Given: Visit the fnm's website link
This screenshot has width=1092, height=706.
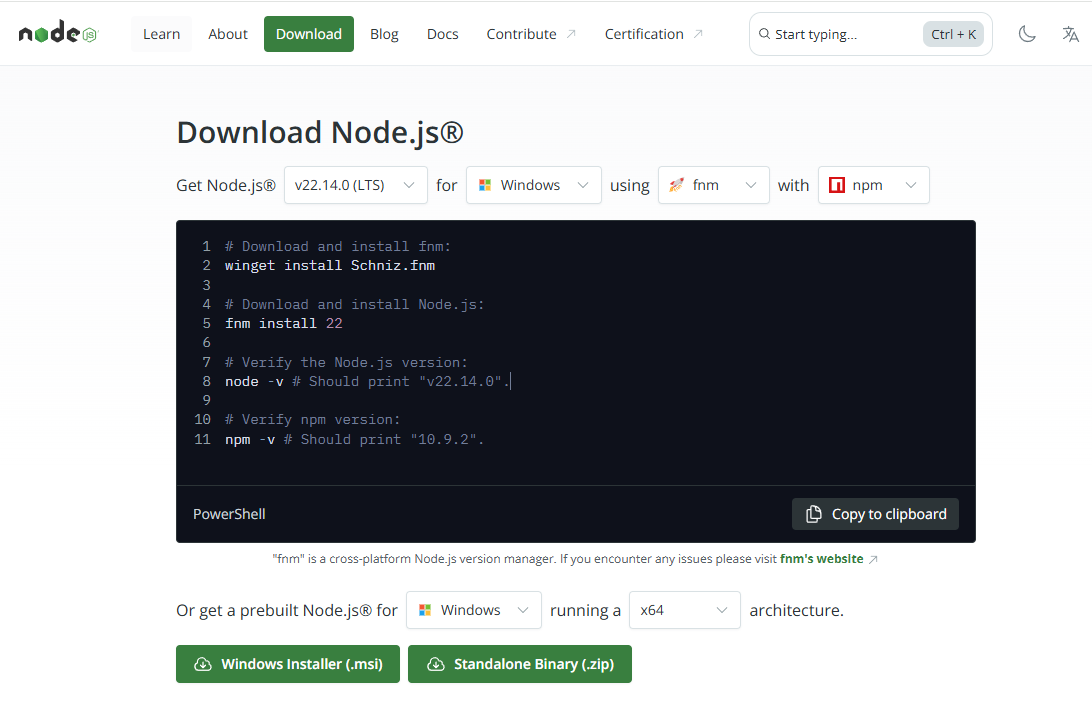Looking at the screenshot, I should [821, 559].
